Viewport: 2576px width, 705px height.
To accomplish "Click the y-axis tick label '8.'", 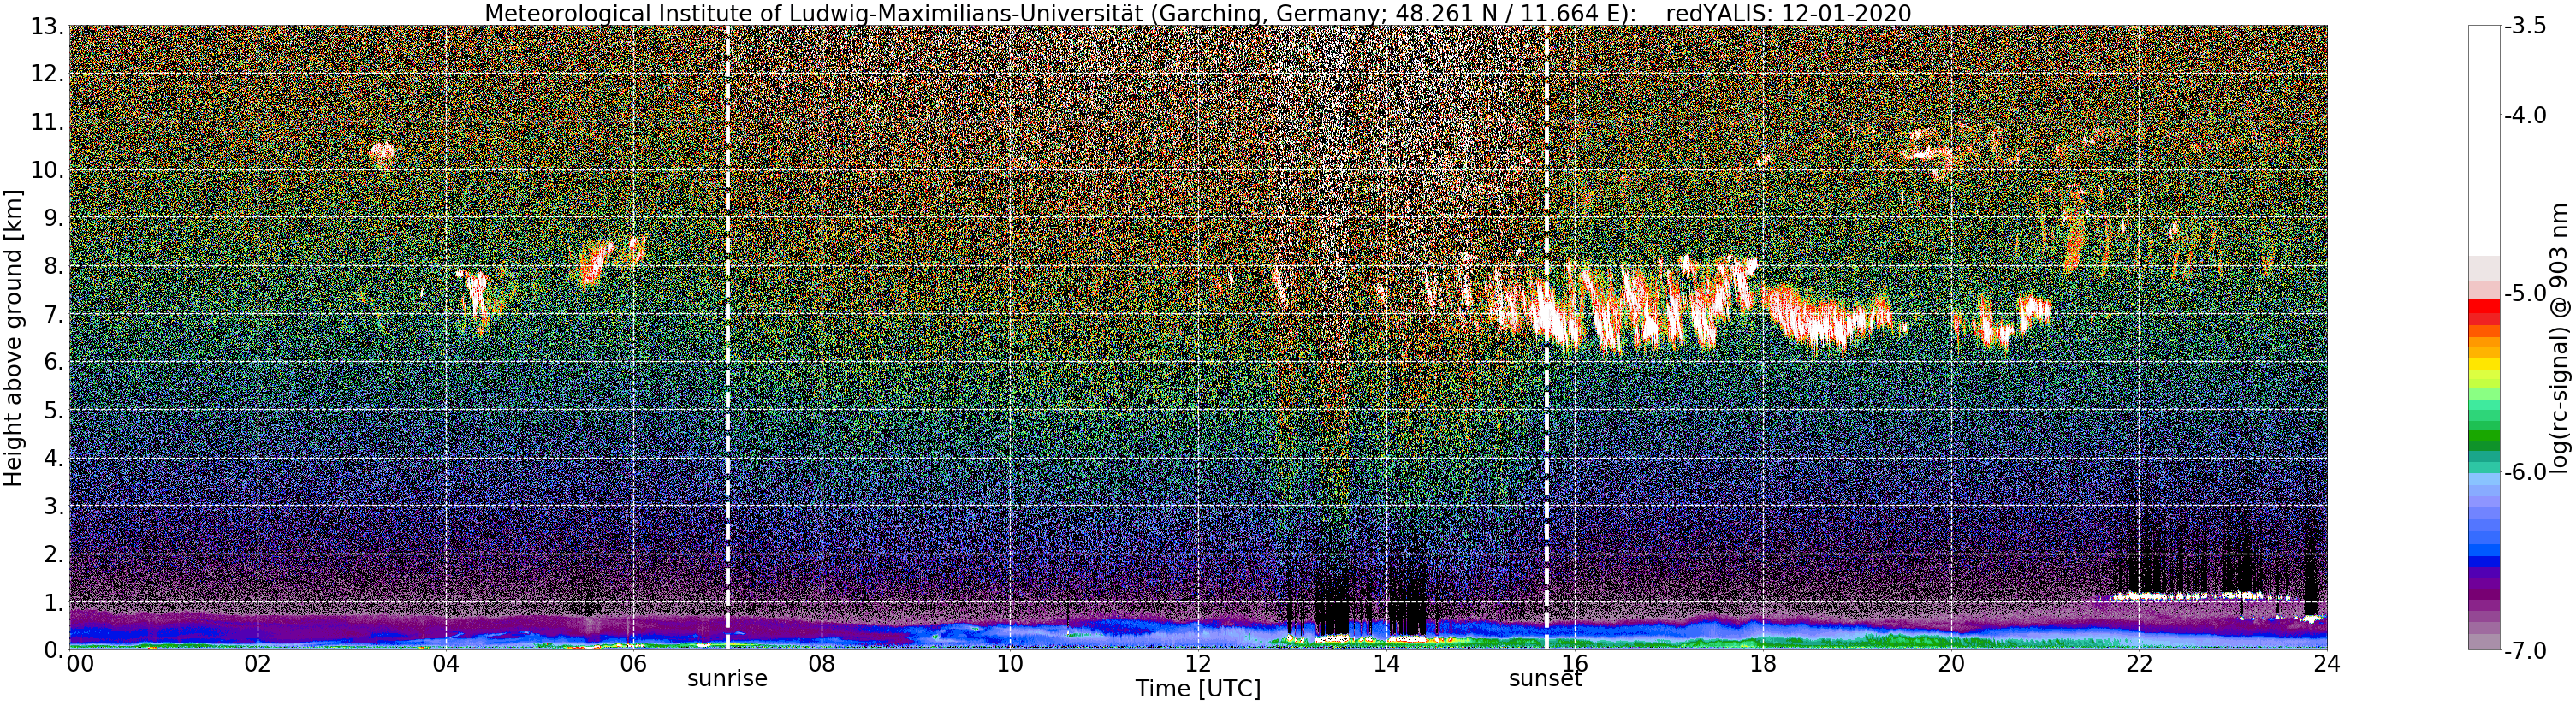I will pos(53,266).
